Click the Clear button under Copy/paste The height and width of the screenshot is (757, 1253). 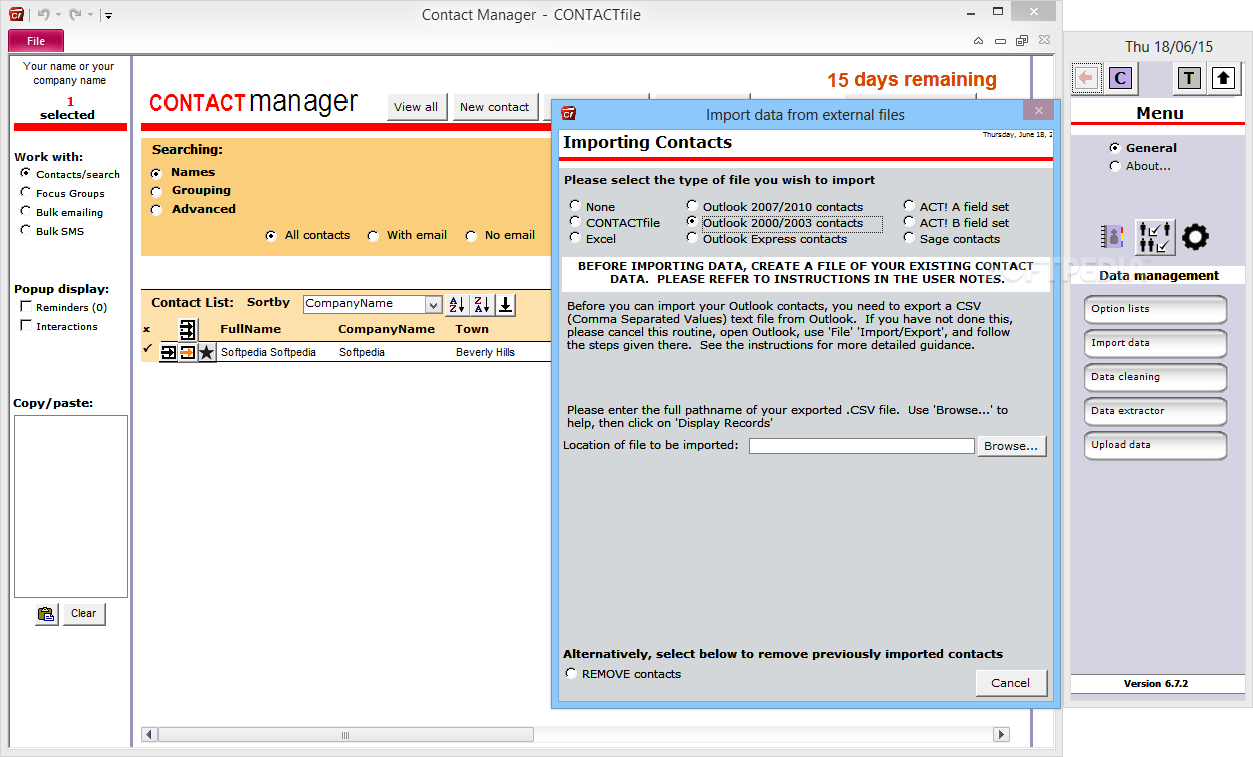(84, 614)
